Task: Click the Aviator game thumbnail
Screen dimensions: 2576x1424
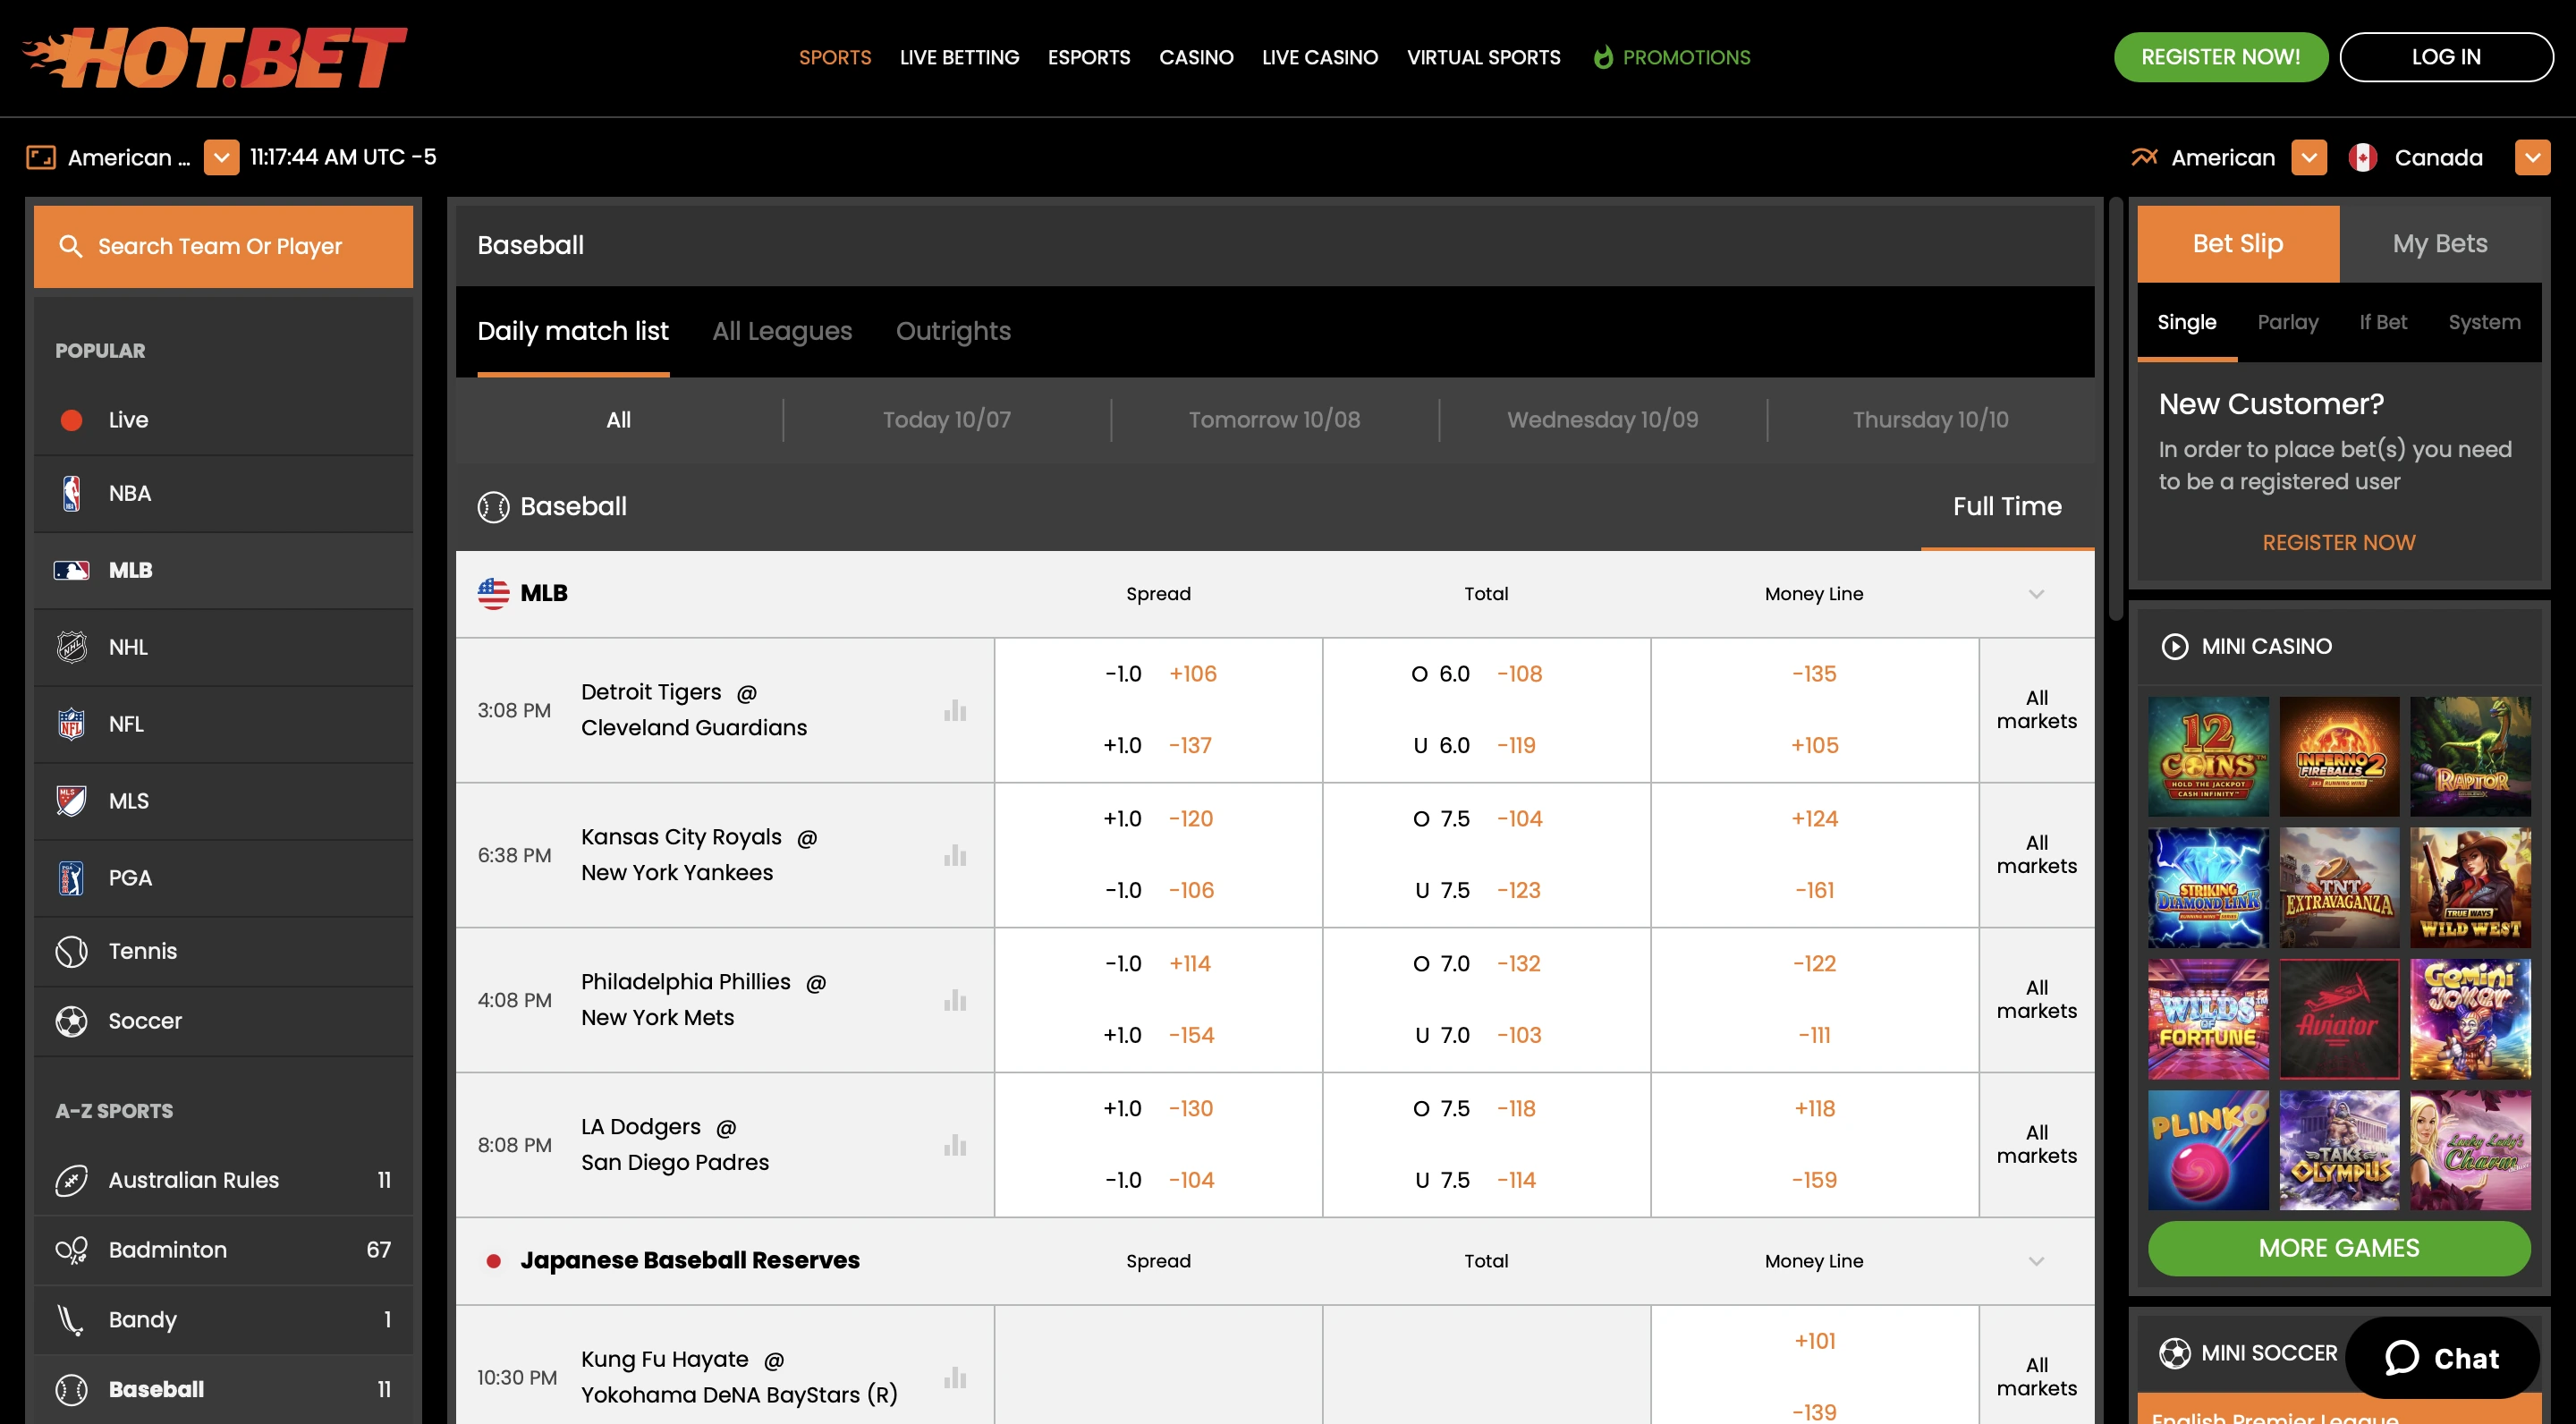Action: point(2340,1020)
